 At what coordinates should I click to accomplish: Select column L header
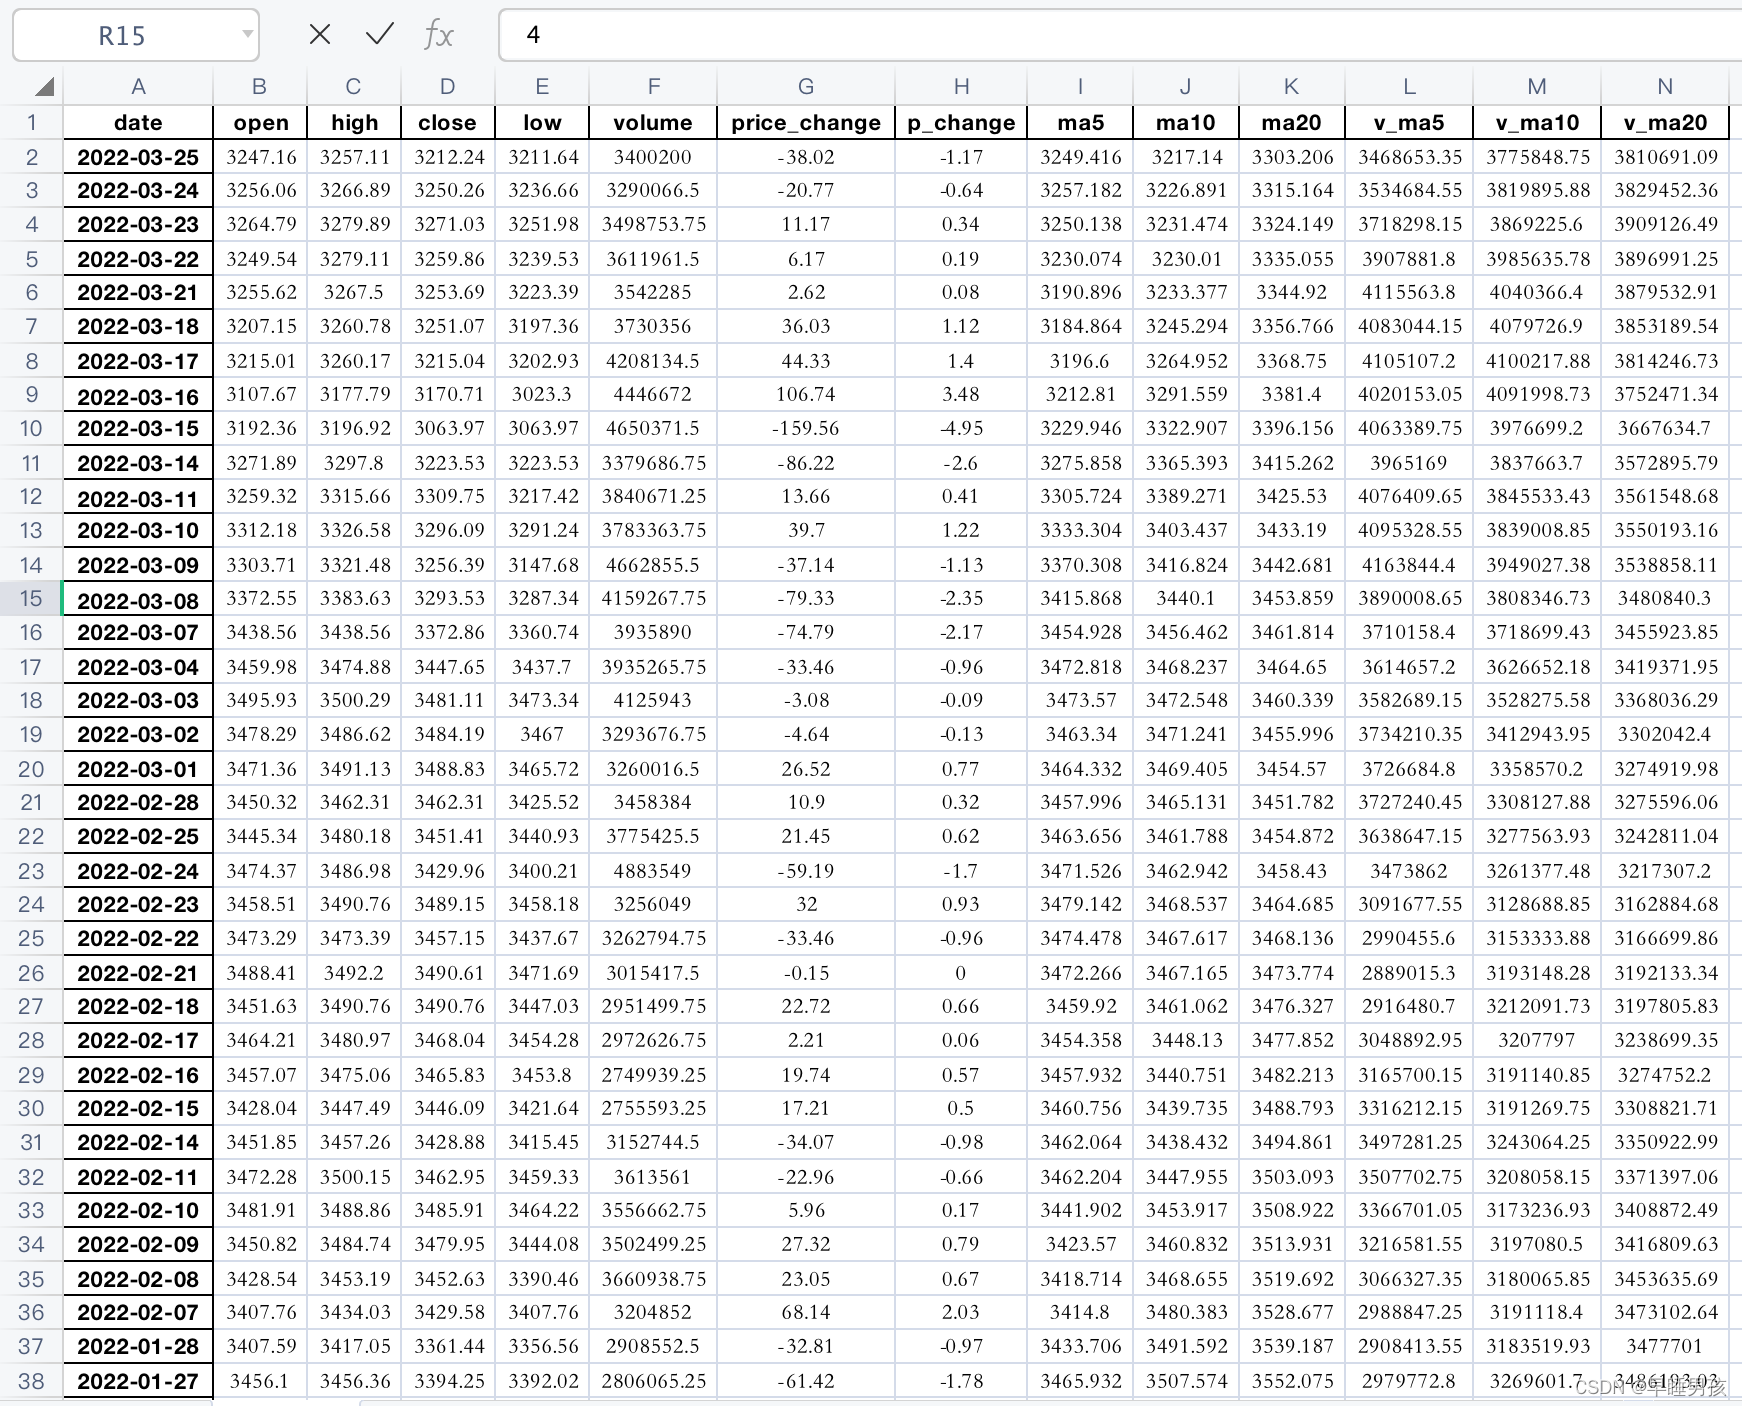coord(1409,87)
